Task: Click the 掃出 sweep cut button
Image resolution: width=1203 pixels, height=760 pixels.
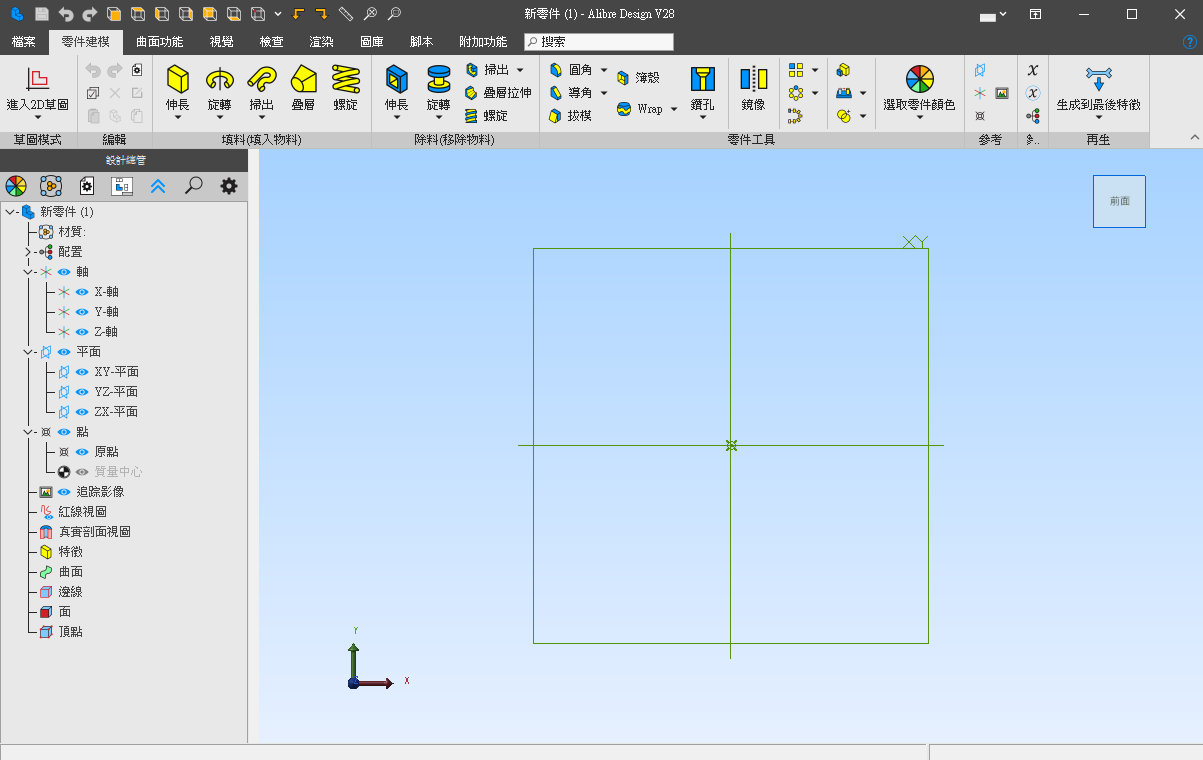Action: point(487,70)
